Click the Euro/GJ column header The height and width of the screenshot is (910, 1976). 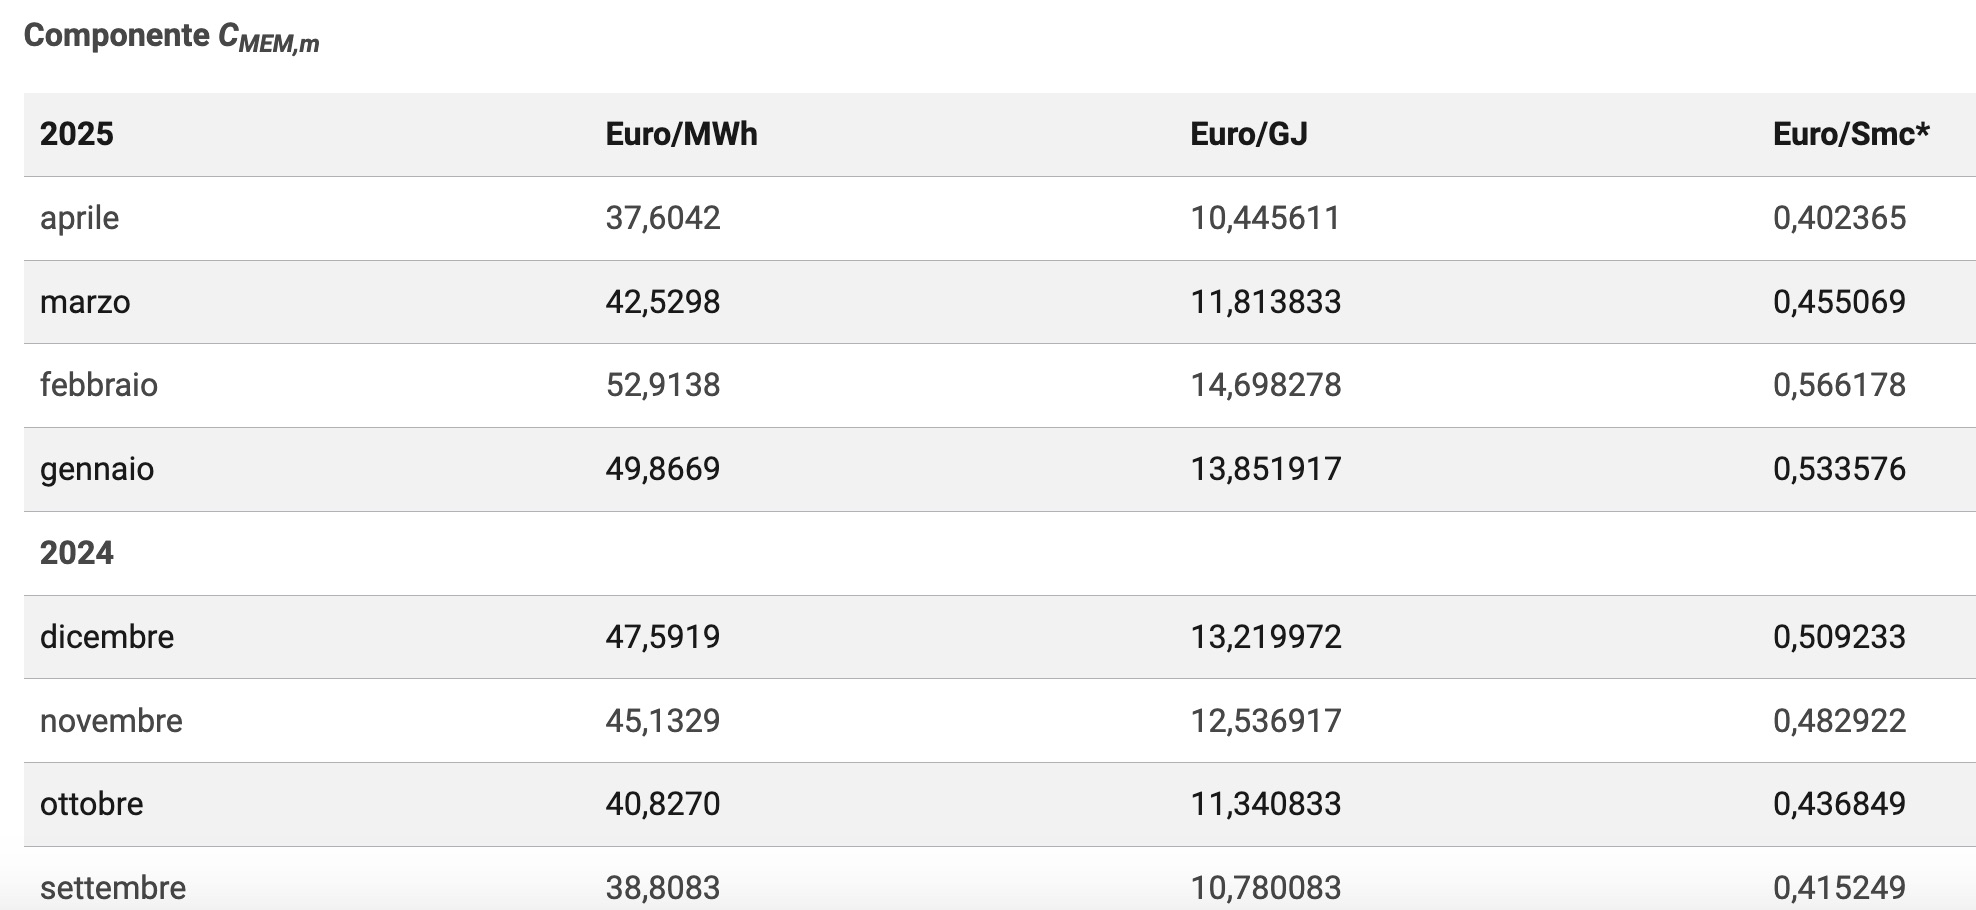click(1248, 134)
